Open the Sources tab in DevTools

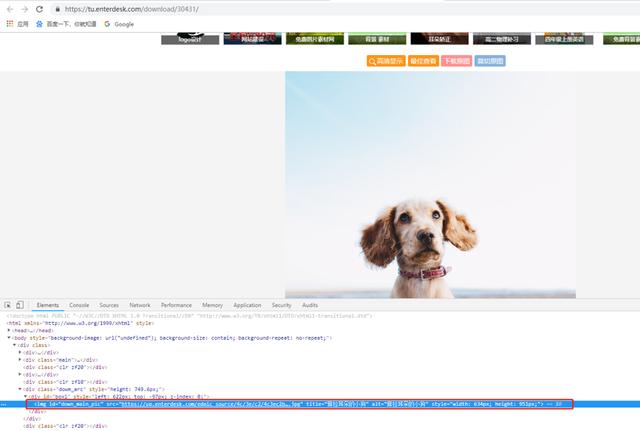tap(109, 305)
